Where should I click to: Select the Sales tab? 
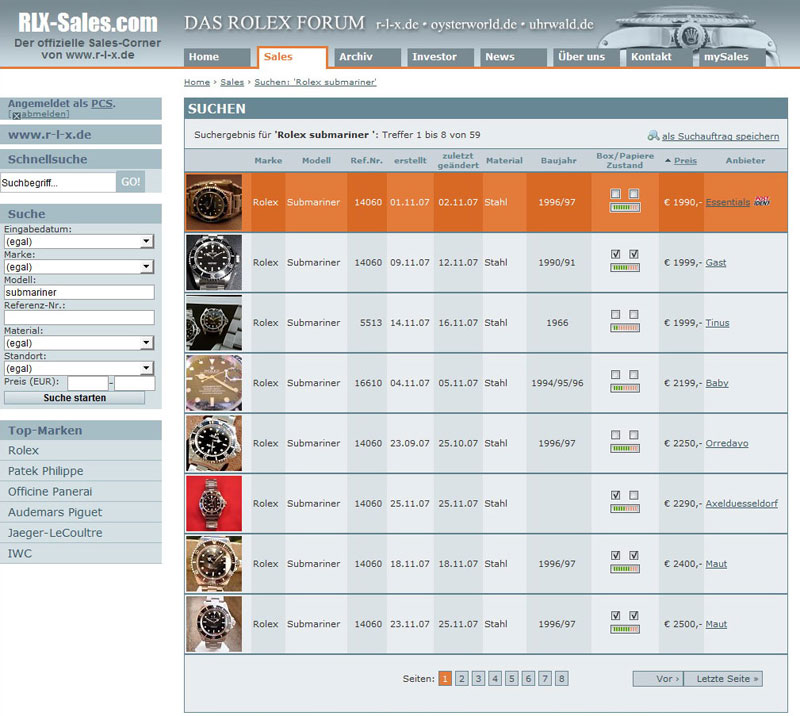[x=292, y=57]
